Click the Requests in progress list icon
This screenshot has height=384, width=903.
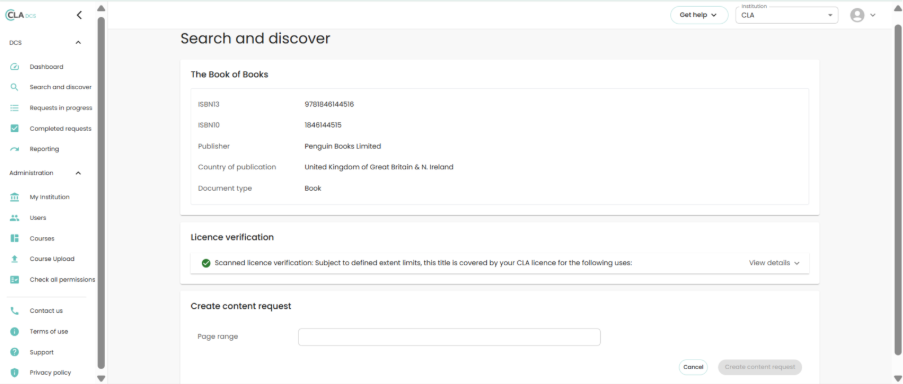pos(15,108)
